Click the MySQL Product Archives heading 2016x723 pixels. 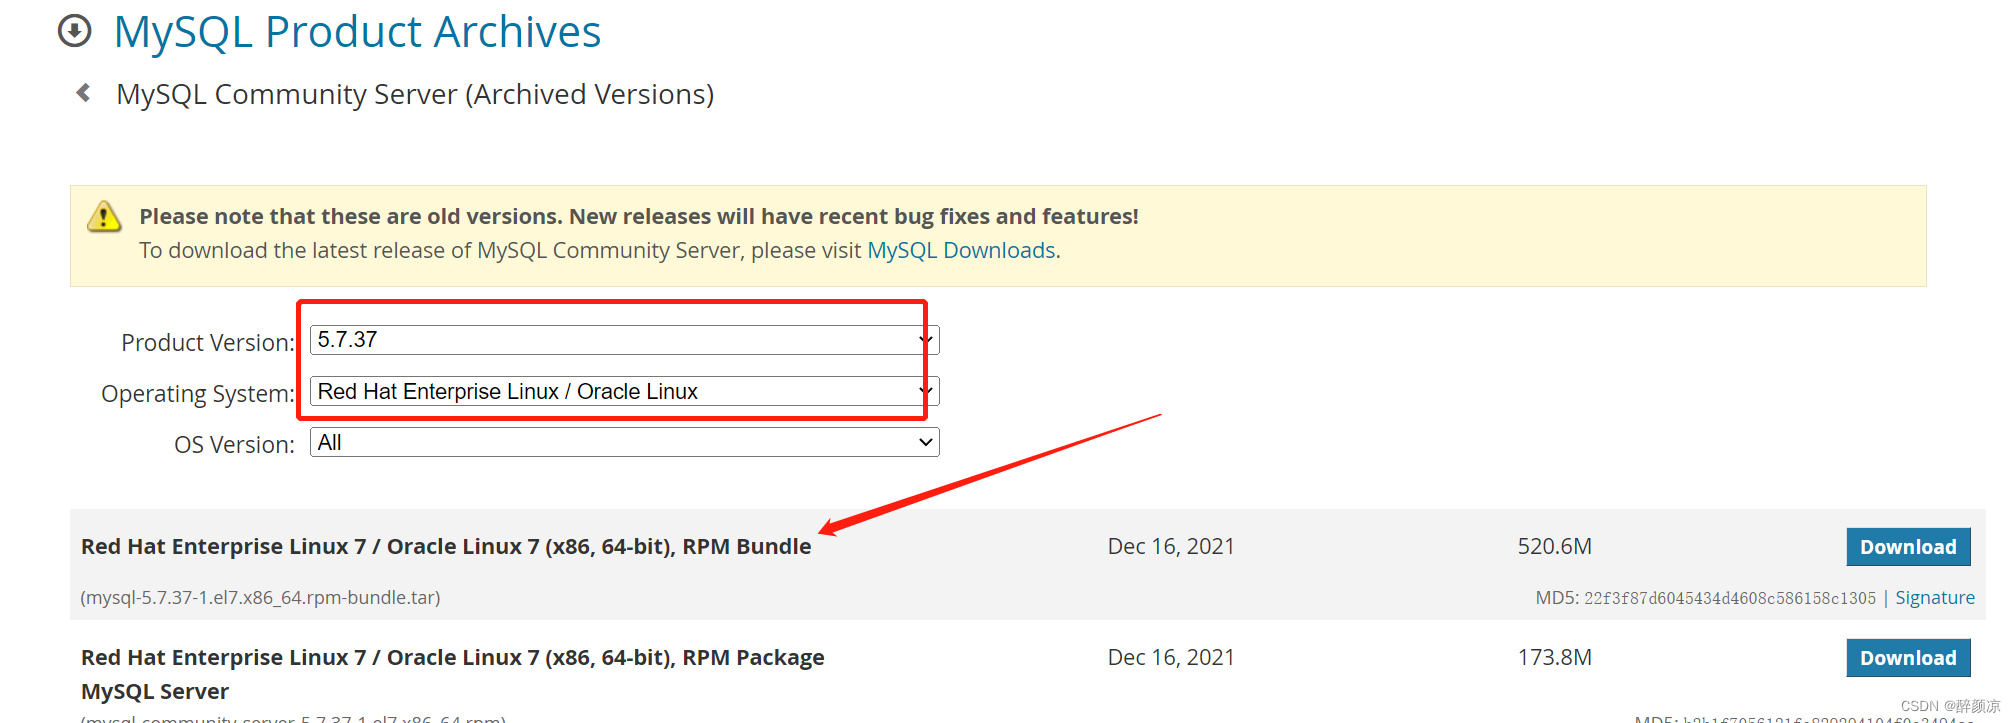(357, 32)
